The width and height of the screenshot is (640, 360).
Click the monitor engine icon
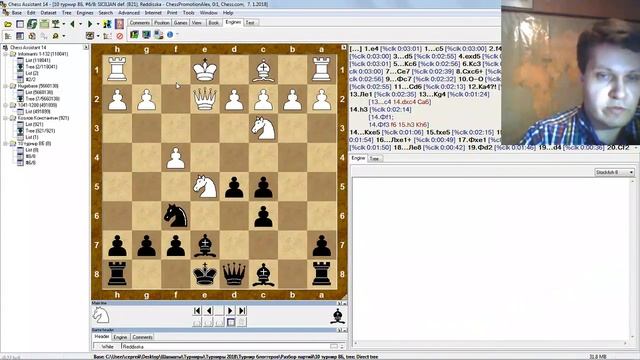146,35
